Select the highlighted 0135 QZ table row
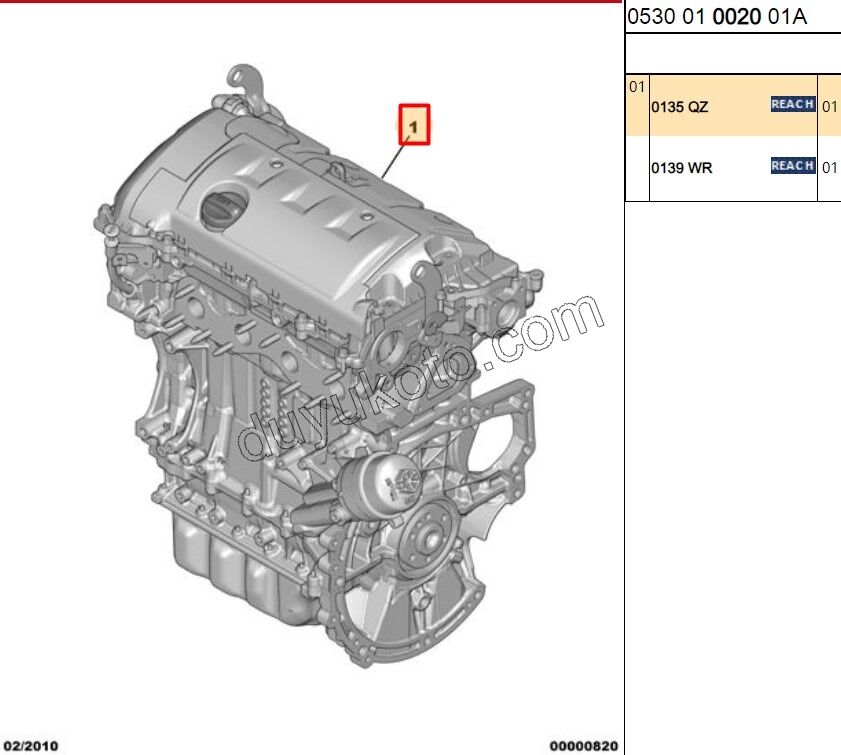This screenshot has width=841, height=755. (x=730, y=103)
